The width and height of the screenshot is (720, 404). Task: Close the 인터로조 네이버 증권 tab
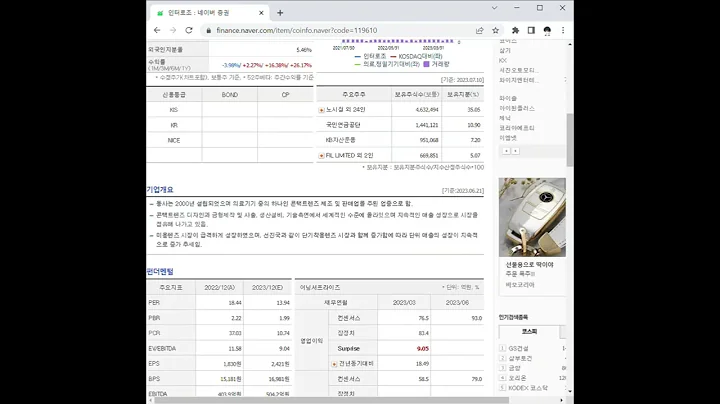pos(261,13)
